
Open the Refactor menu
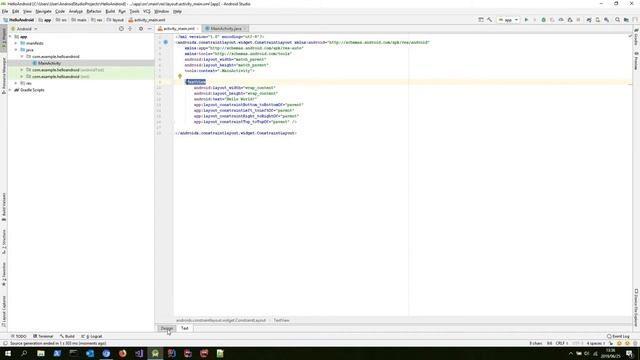click(94, 11)
